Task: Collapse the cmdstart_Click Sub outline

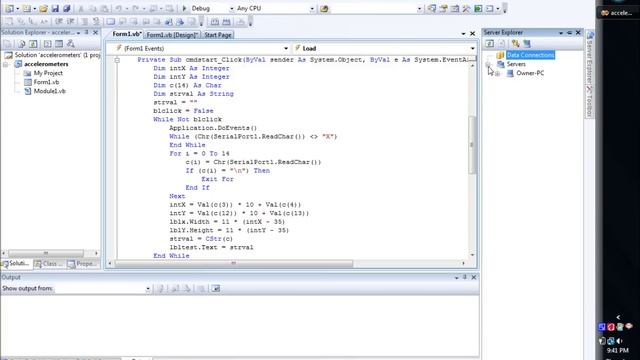Action: pyautogui.click(x=117, y=60)
